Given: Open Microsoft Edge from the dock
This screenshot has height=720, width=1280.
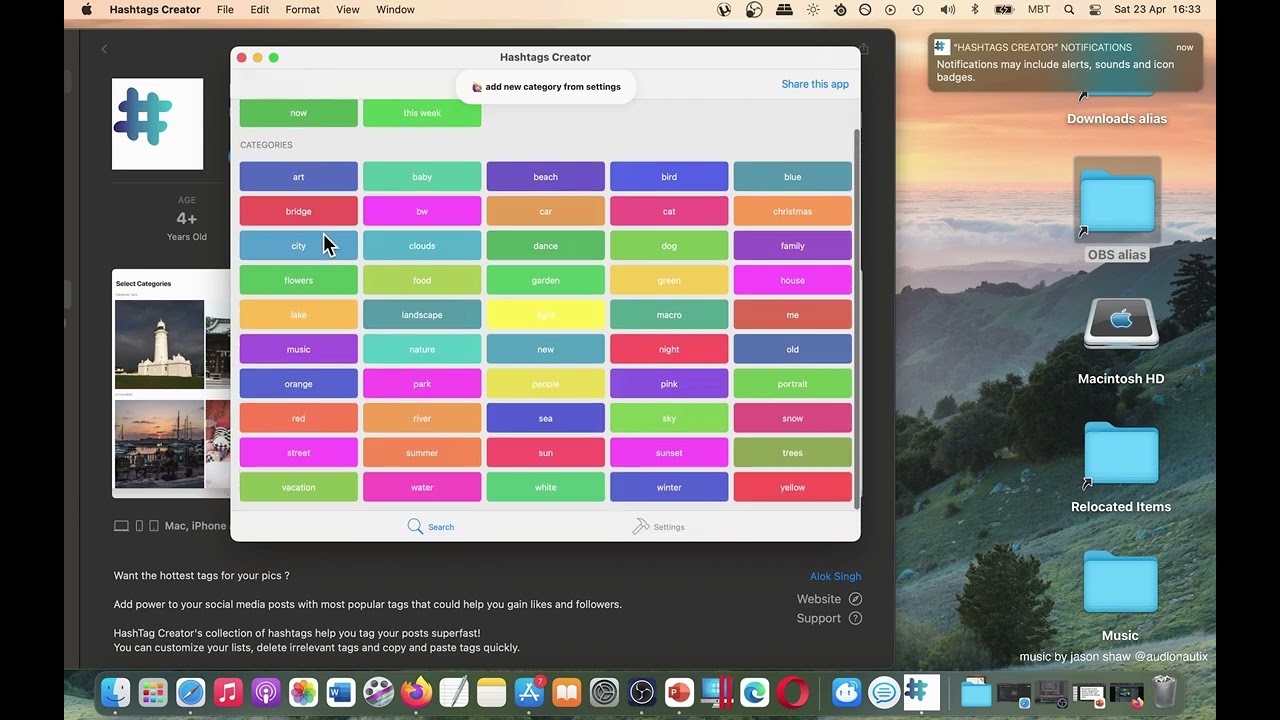Looking at the screenshot, I should tap(754, 692).
